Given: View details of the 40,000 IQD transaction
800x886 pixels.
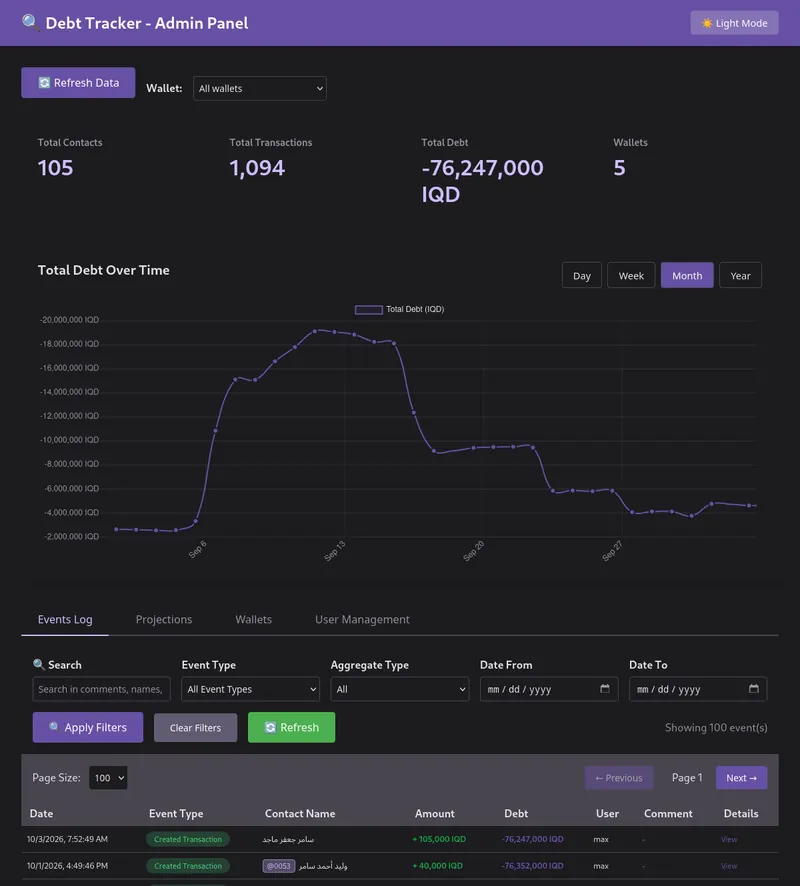Looking at the screenshot, I should tap(729, 866).
